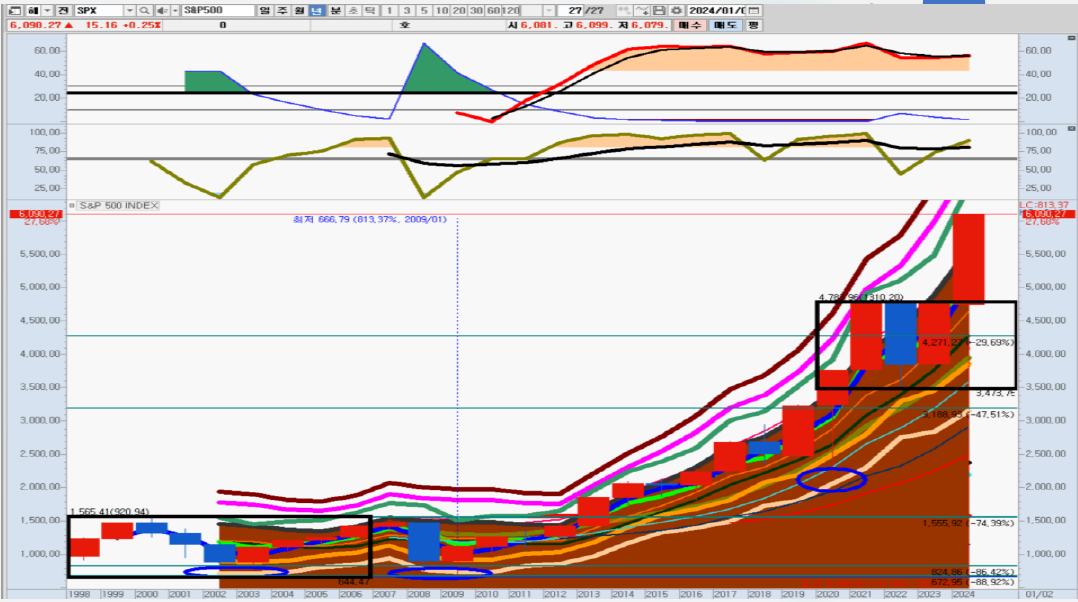Set interval to 5
This screenshot has width=1078, height=602.
424,11
